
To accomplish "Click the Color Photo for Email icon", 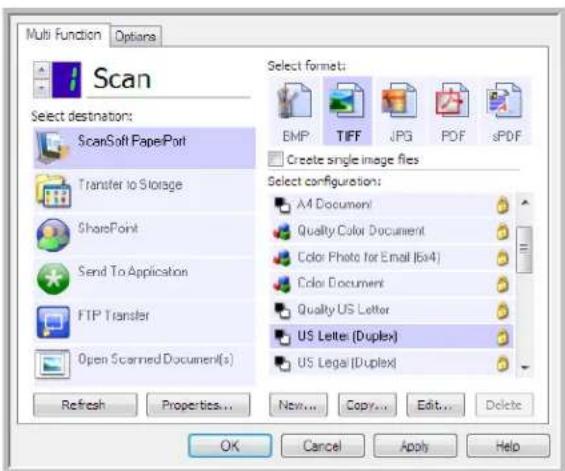I will tap(282, 258).
